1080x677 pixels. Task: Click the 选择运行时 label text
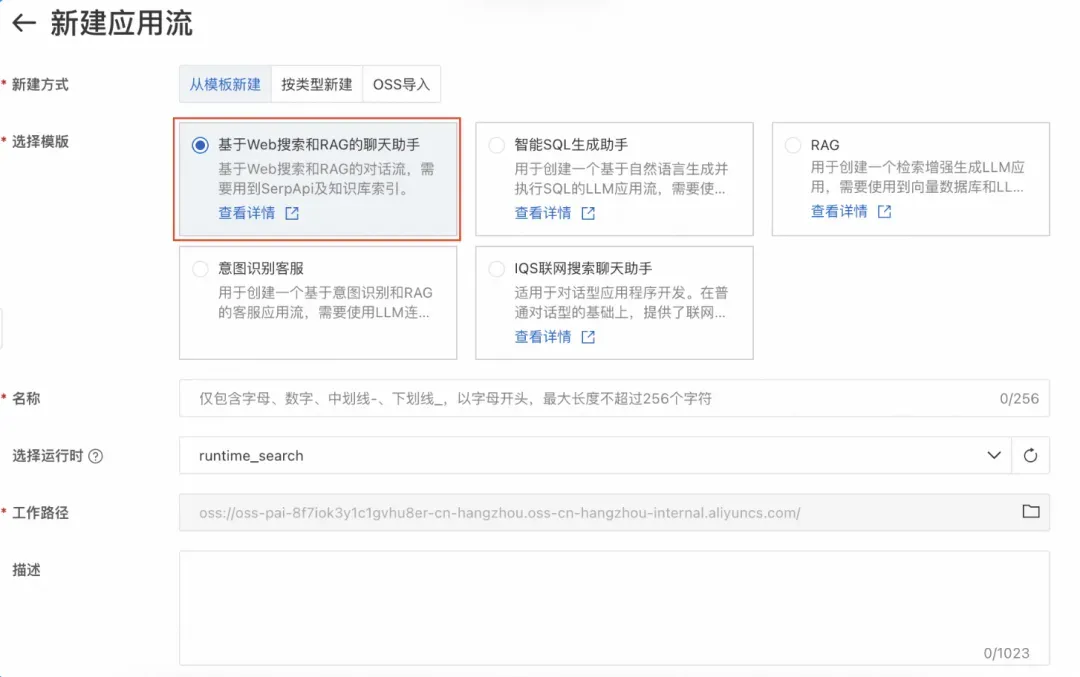coord(48,456)
